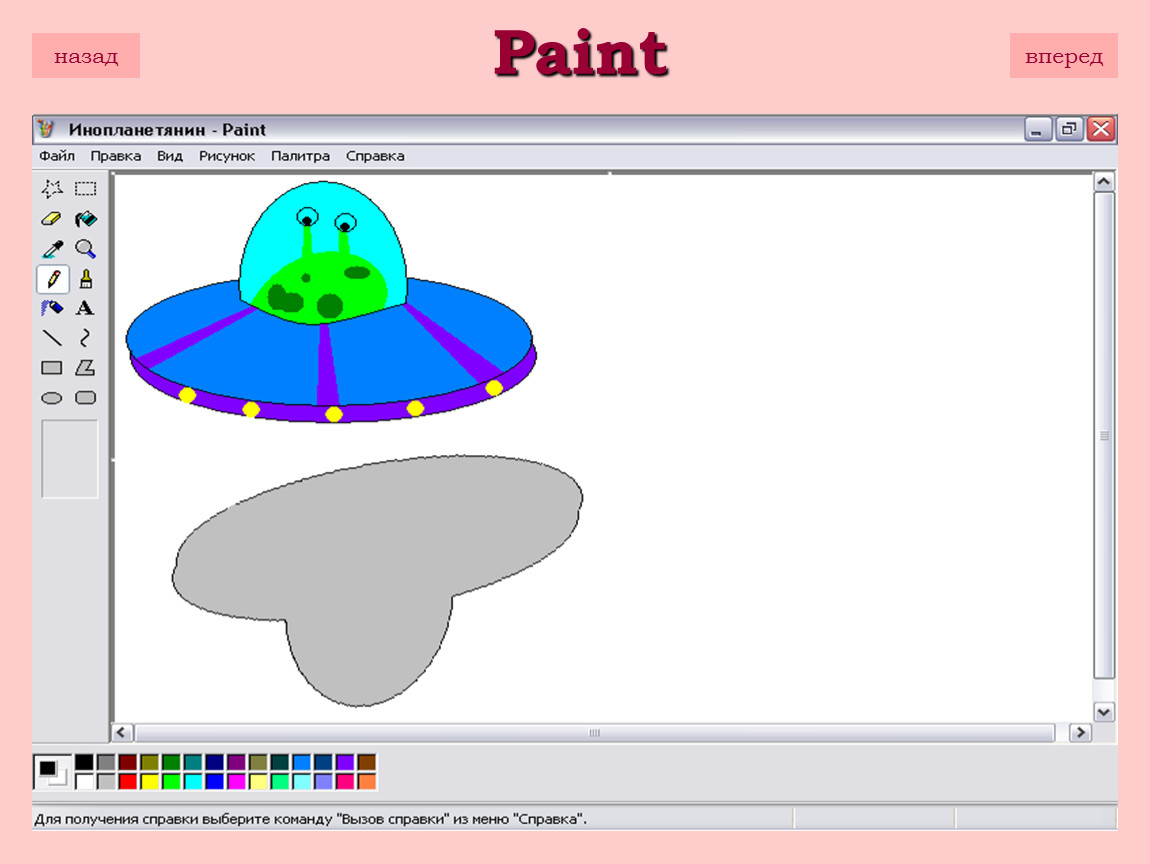Screen dimensions: 1150x864
Task: Pick the Eraser tool
Action: click(51, 219)
